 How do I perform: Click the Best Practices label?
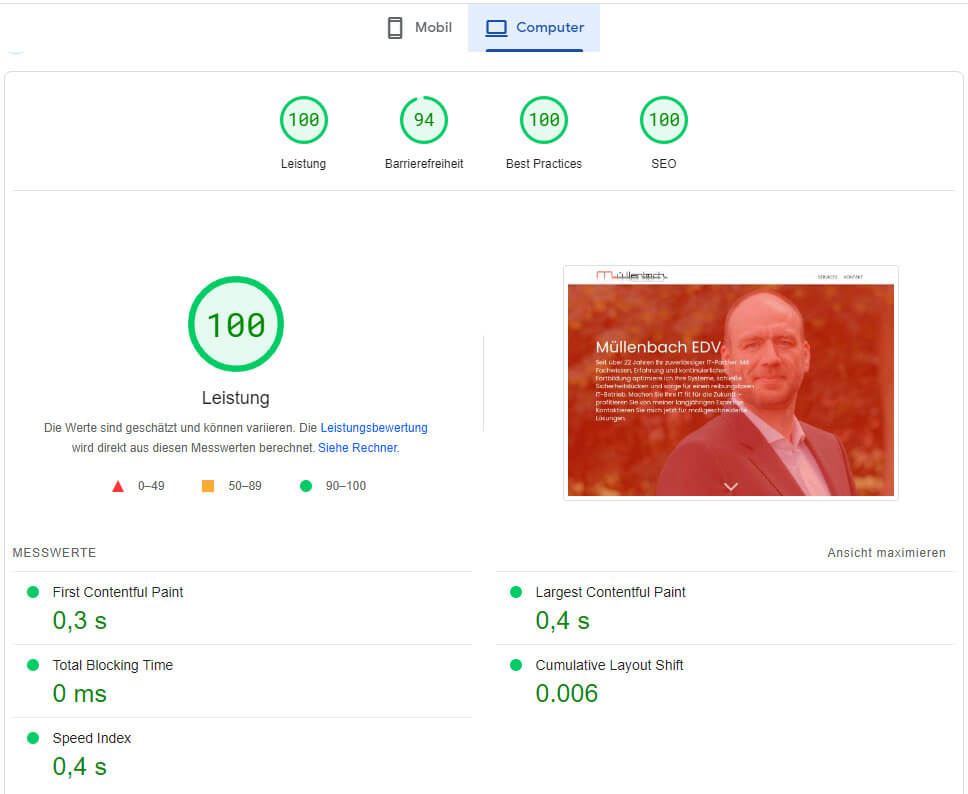pos(544,164)
